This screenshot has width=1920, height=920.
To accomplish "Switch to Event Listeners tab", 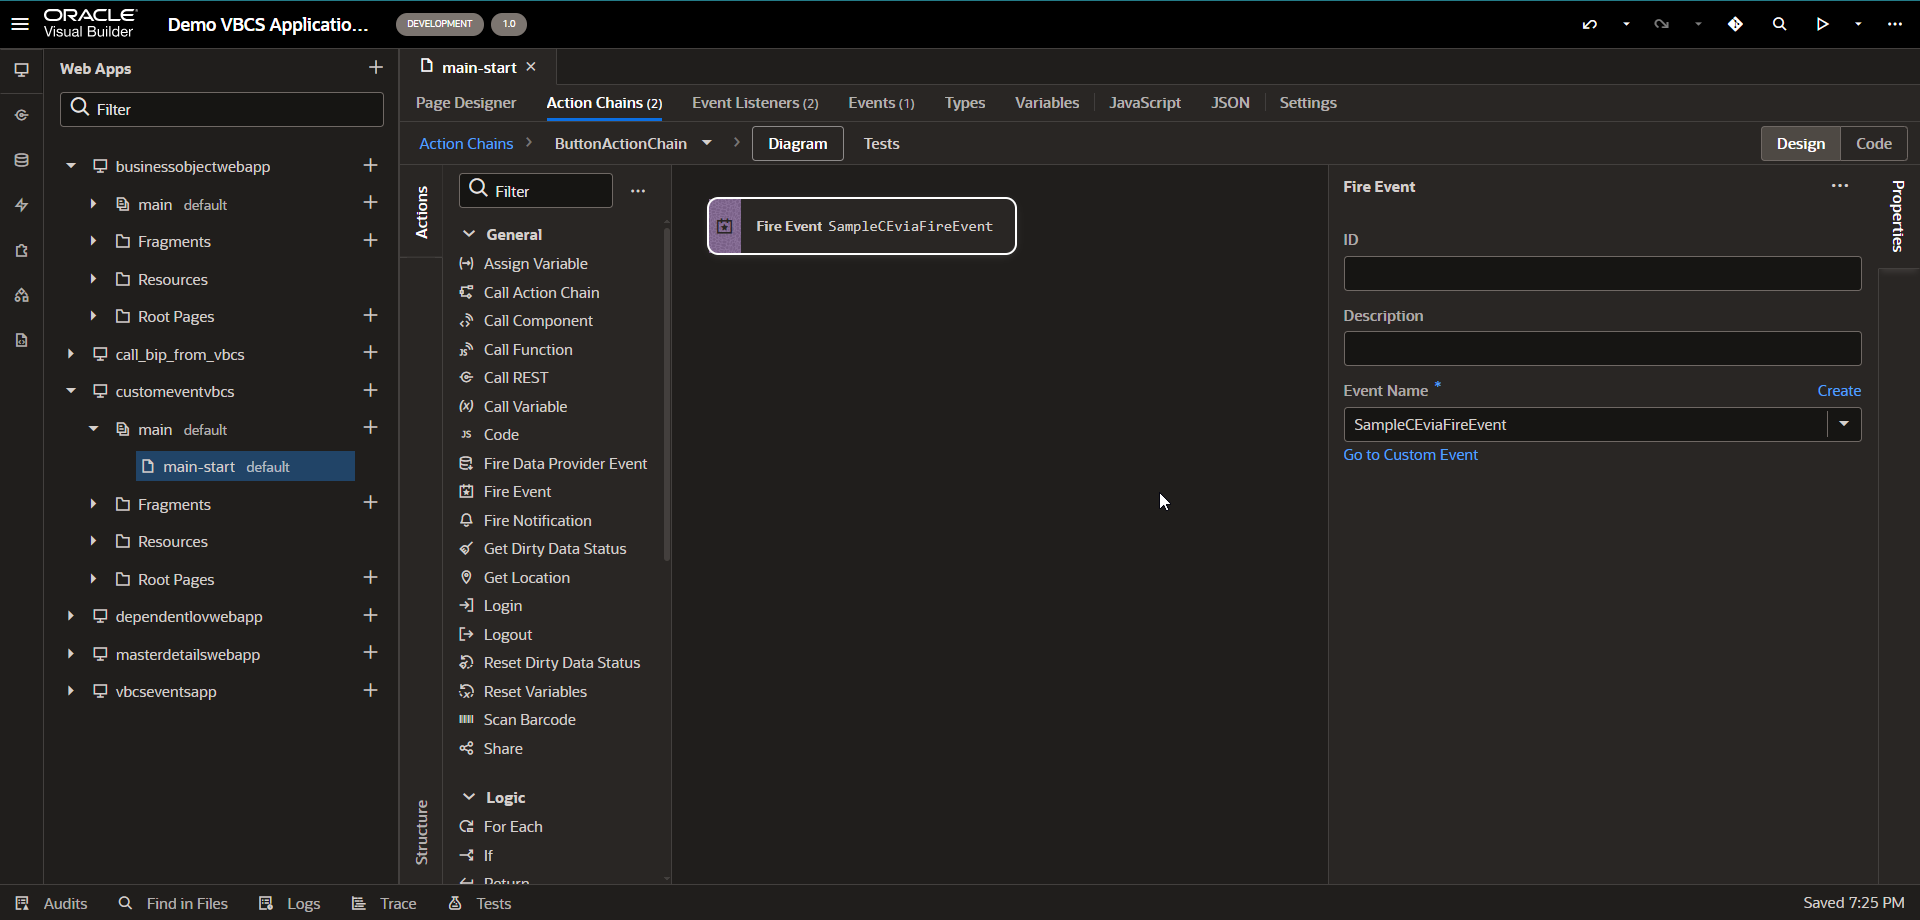I will (755, 103).
